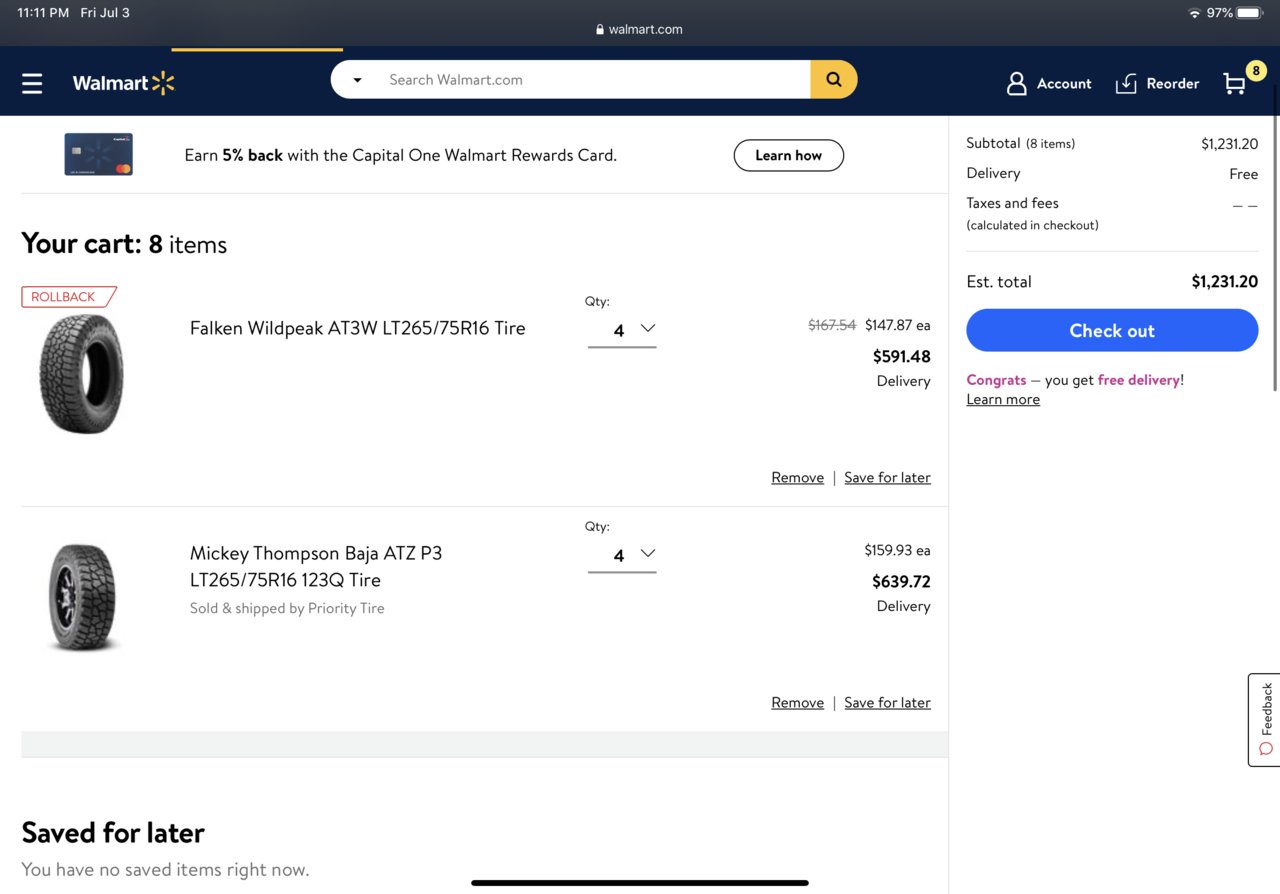Click the Account label text
Image resolution: width=1280 pixels, height=894 pixels.
click(x=1064, y=83)
